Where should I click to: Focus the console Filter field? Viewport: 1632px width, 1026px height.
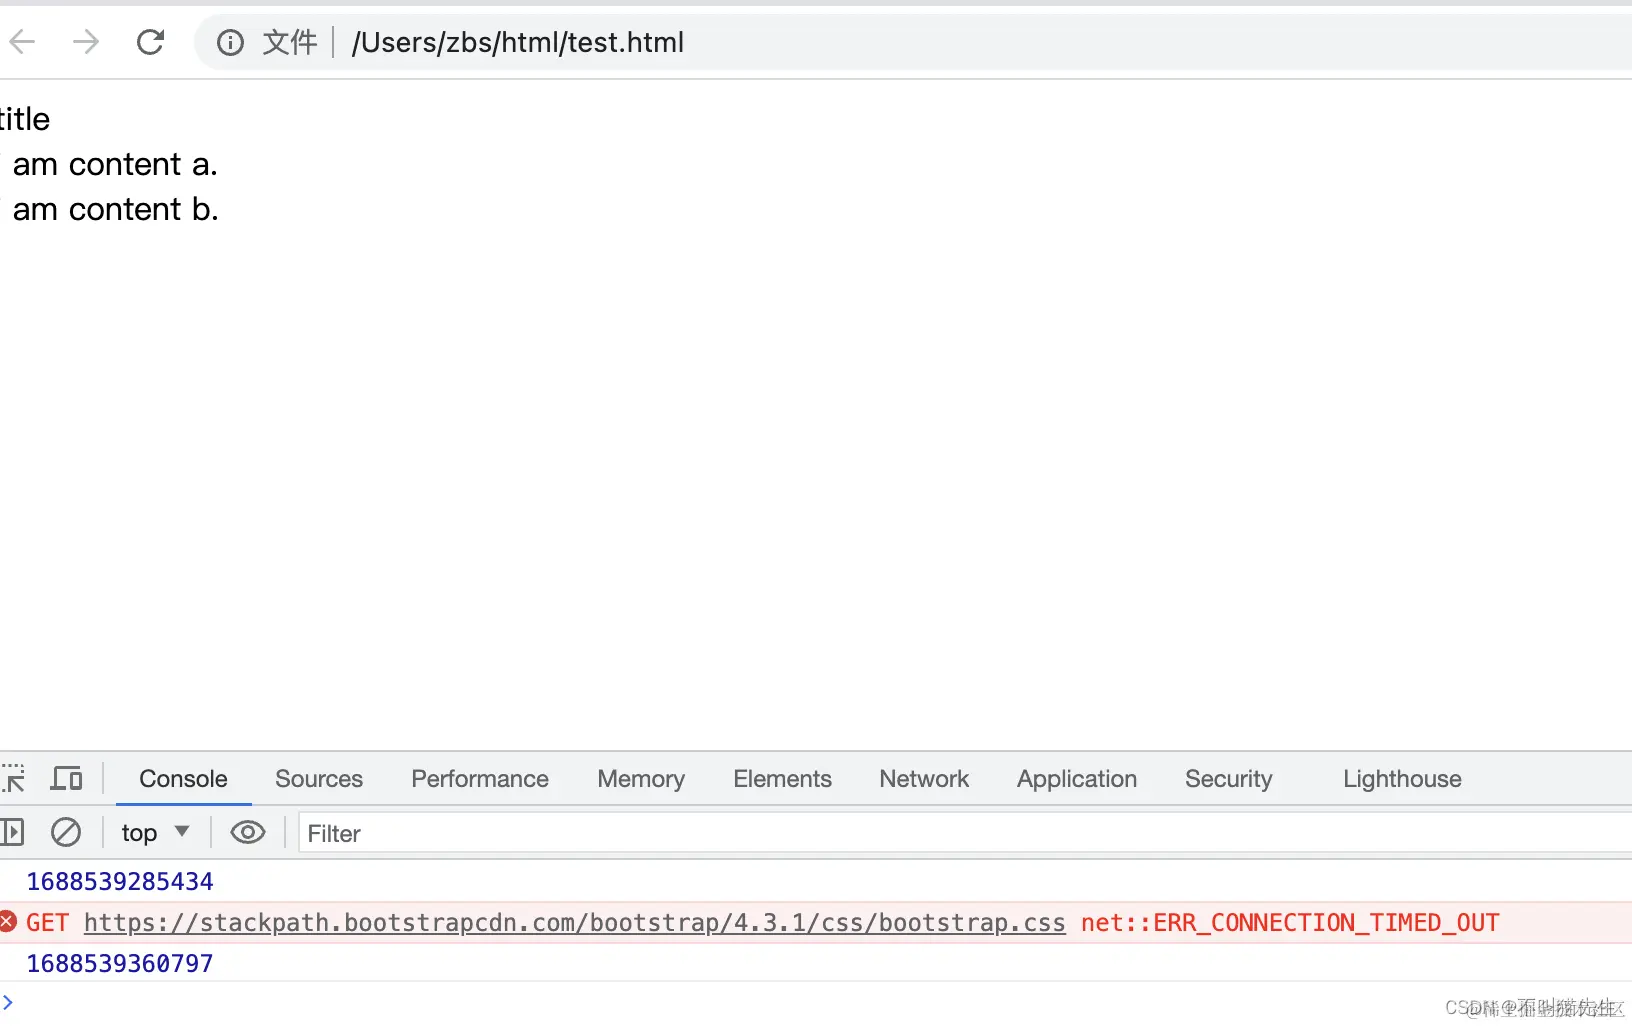pyautogui.click(x=965, y=833)
